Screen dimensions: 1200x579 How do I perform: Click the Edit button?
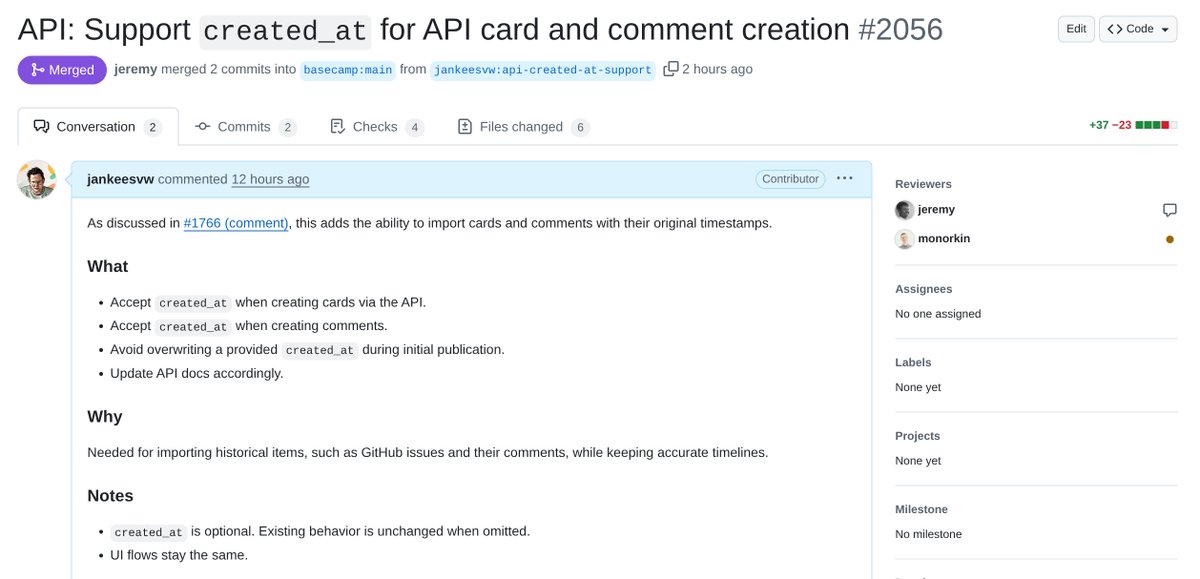point(1076,29)
